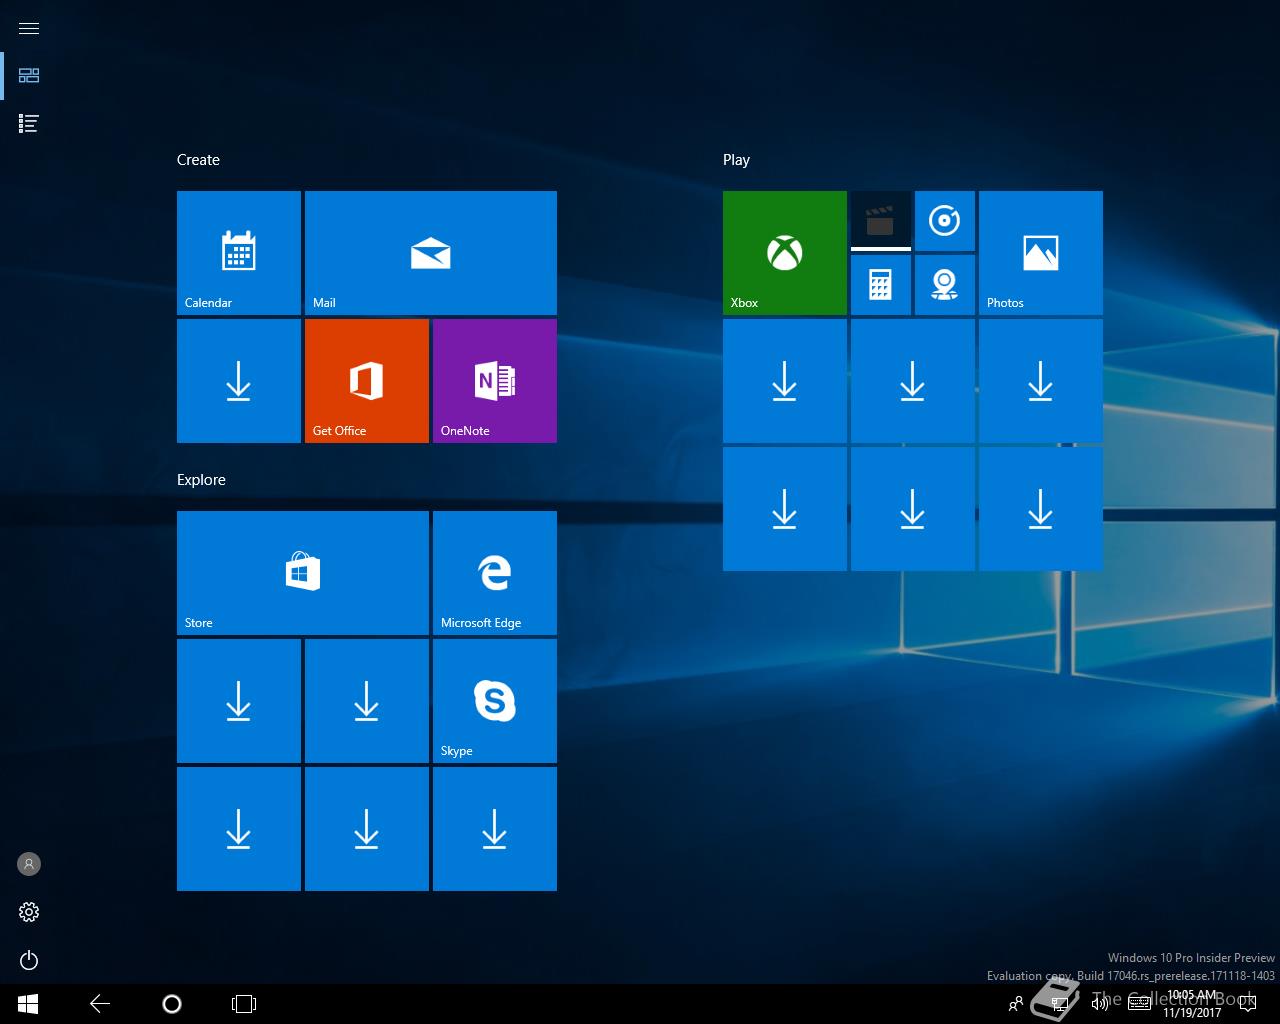1280x1024 pixels.
Task: Launch the Microsoft Edge tile
Action: coord(495,573)
